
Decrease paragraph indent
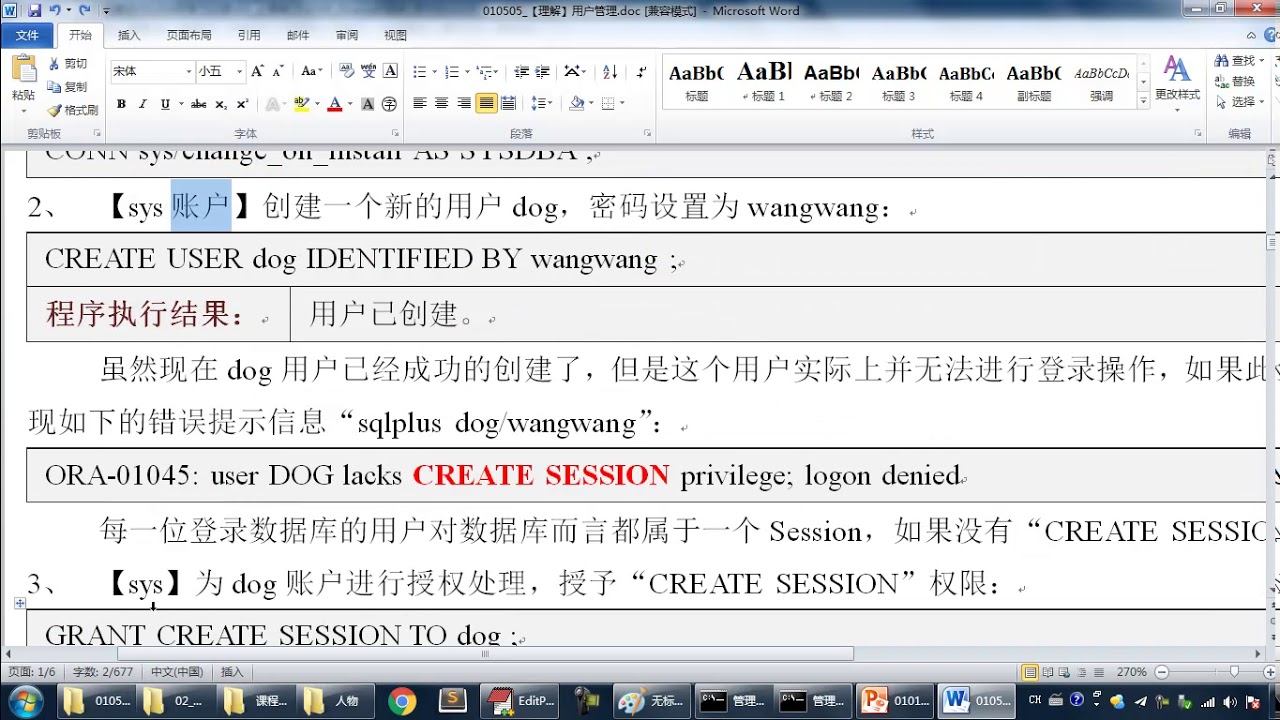pos(521,72)
